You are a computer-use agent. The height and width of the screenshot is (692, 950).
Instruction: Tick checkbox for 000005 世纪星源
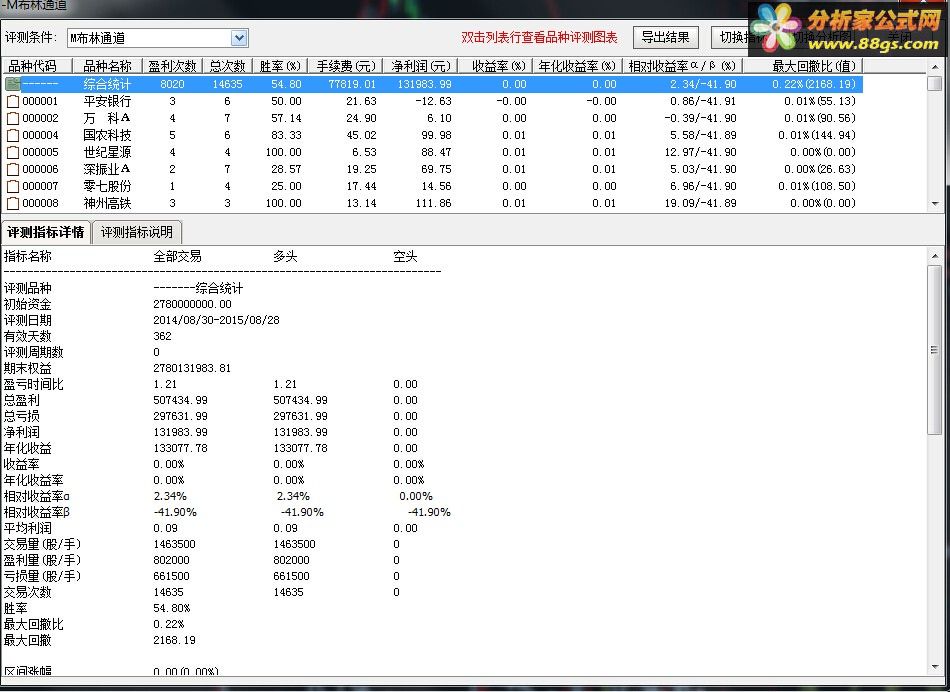pyautogui.click(x=13, y=152)
